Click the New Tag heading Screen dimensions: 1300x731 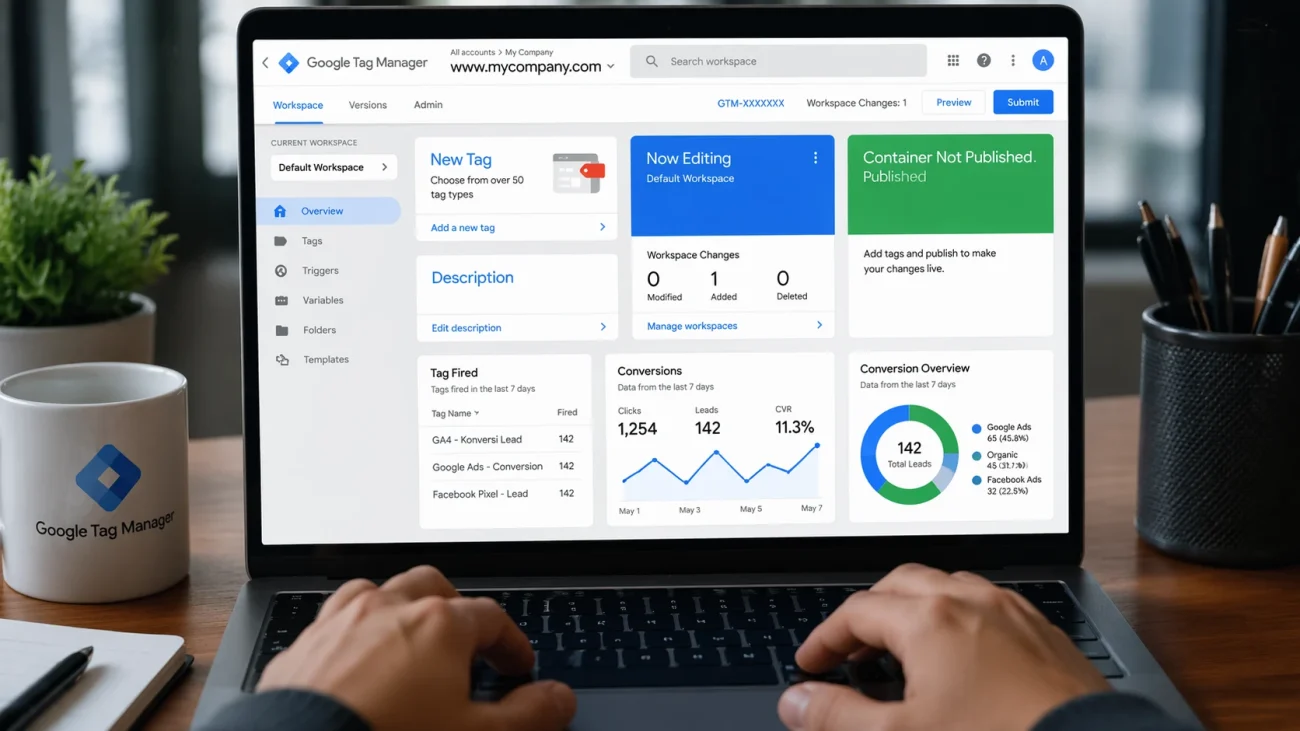[461, 160]
